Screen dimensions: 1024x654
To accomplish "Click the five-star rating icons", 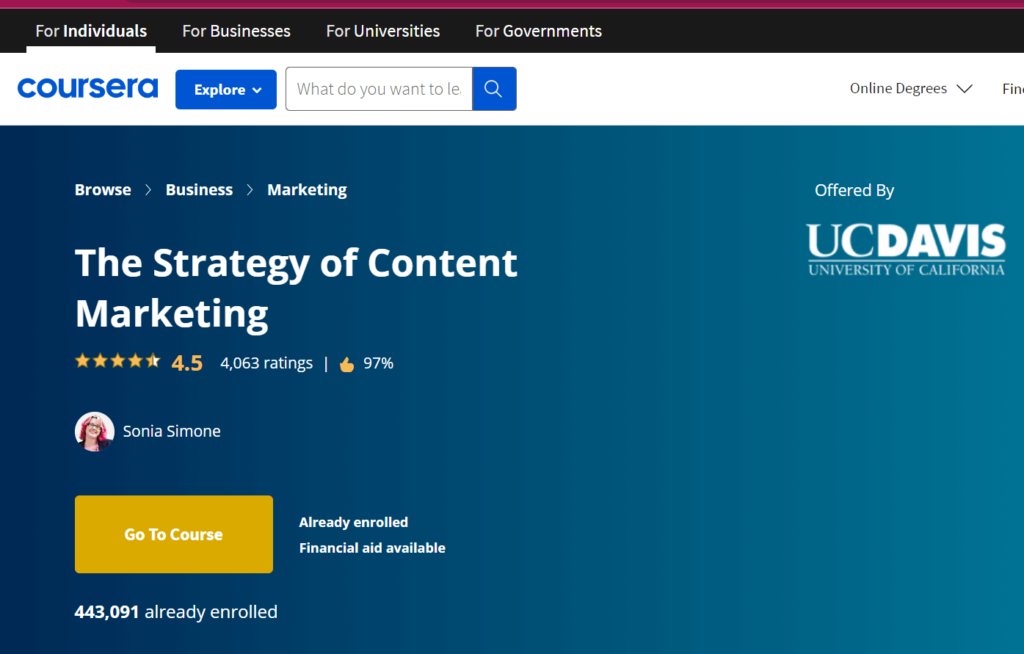I will pos(117,362).
